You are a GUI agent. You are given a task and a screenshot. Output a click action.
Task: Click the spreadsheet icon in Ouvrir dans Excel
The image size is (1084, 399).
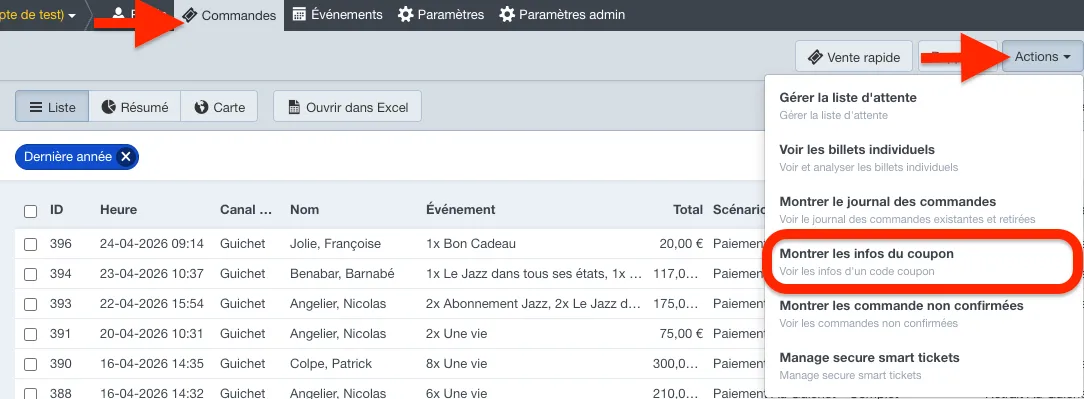click(x=294, y=107)
